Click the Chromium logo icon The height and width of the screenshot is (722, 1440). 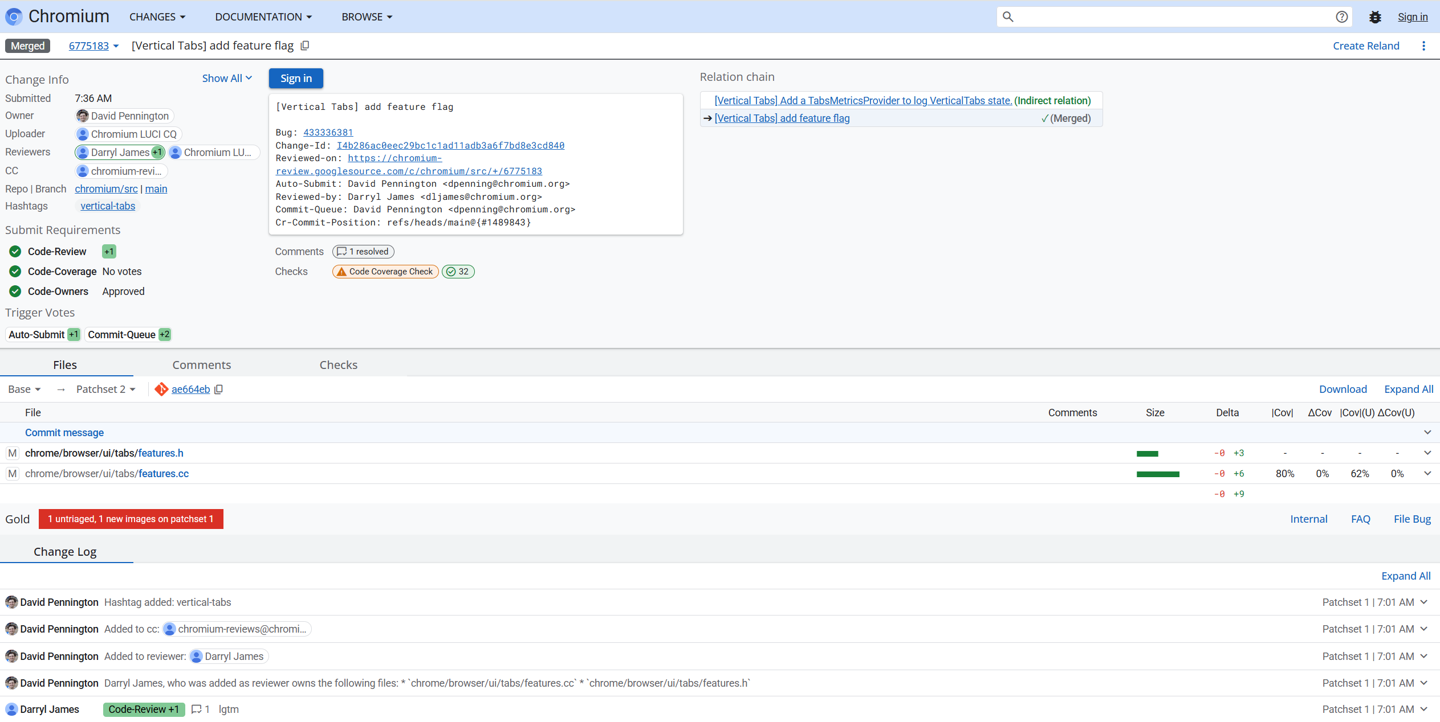pyautogui.click(x=14, y=17)
